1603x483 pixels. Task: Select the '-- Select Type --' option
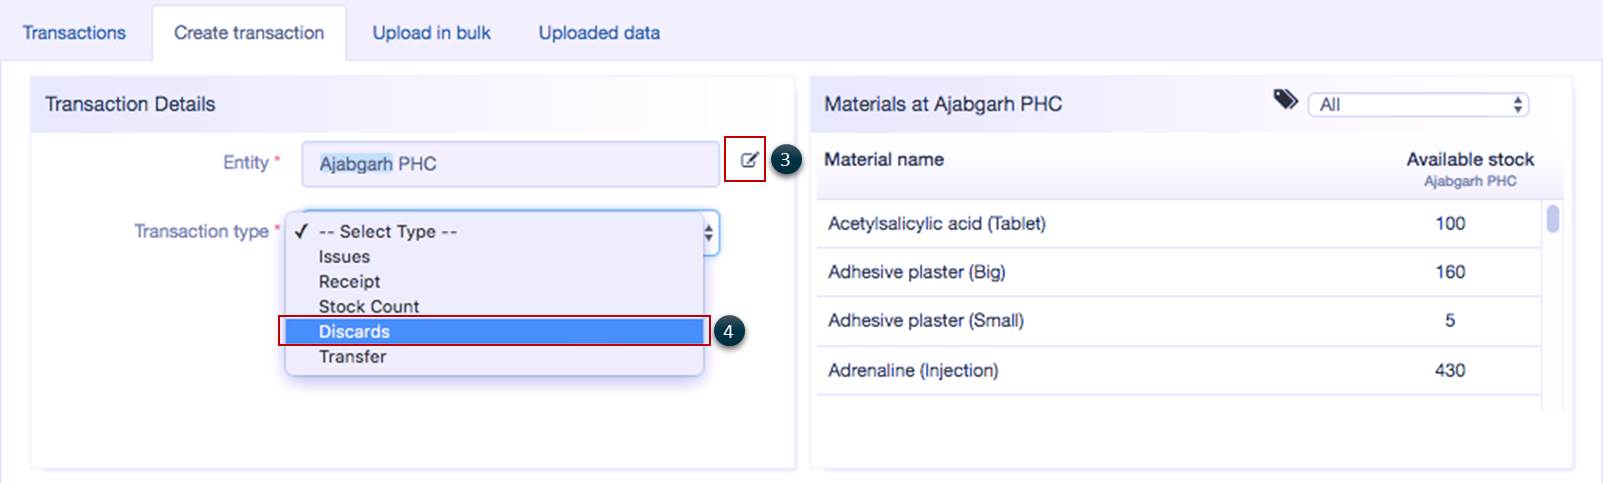(387, 231)
